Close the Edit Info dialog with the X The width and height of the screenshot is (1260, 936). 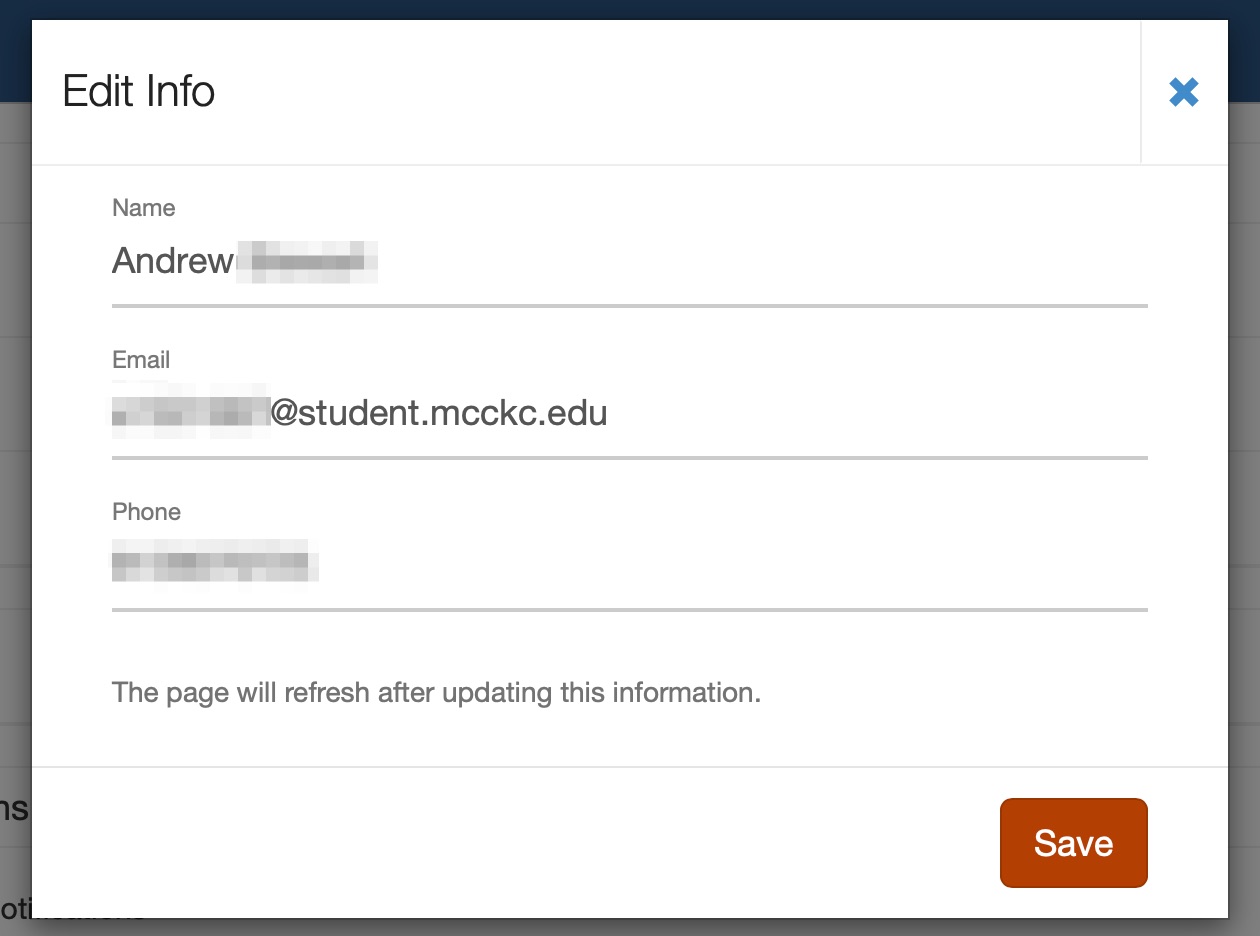1184,93
